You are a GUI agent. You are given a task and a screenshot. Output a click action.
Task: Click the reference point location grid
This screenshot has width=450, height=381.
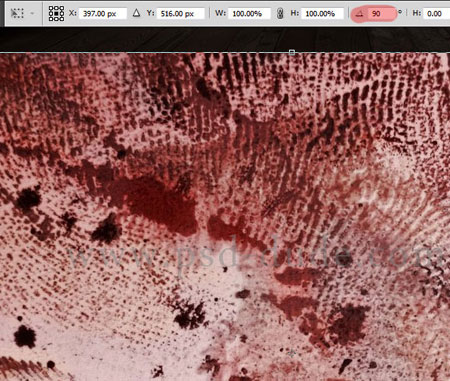[x=56, y=13]
